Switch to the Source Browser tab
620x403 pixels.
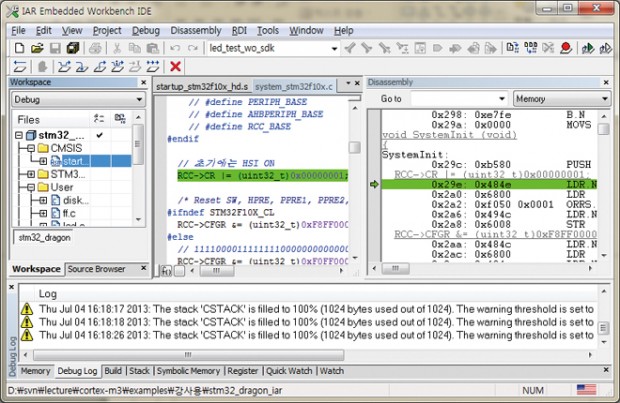tap(96, 269)
